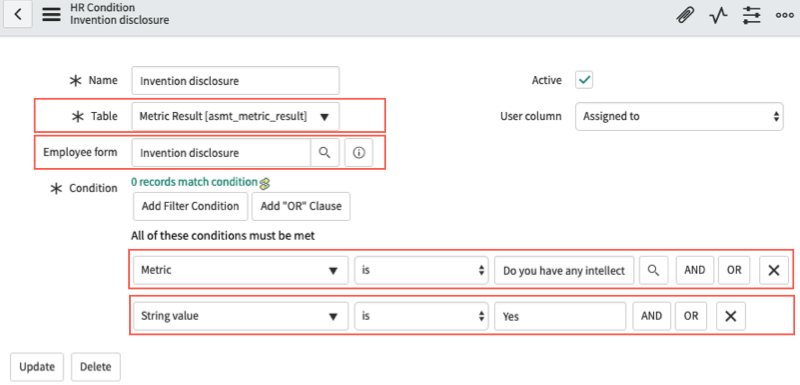The height and width of the screenshot is (385, 800).
Task: Open the String value field dropdown
Action: coord(241,316)
